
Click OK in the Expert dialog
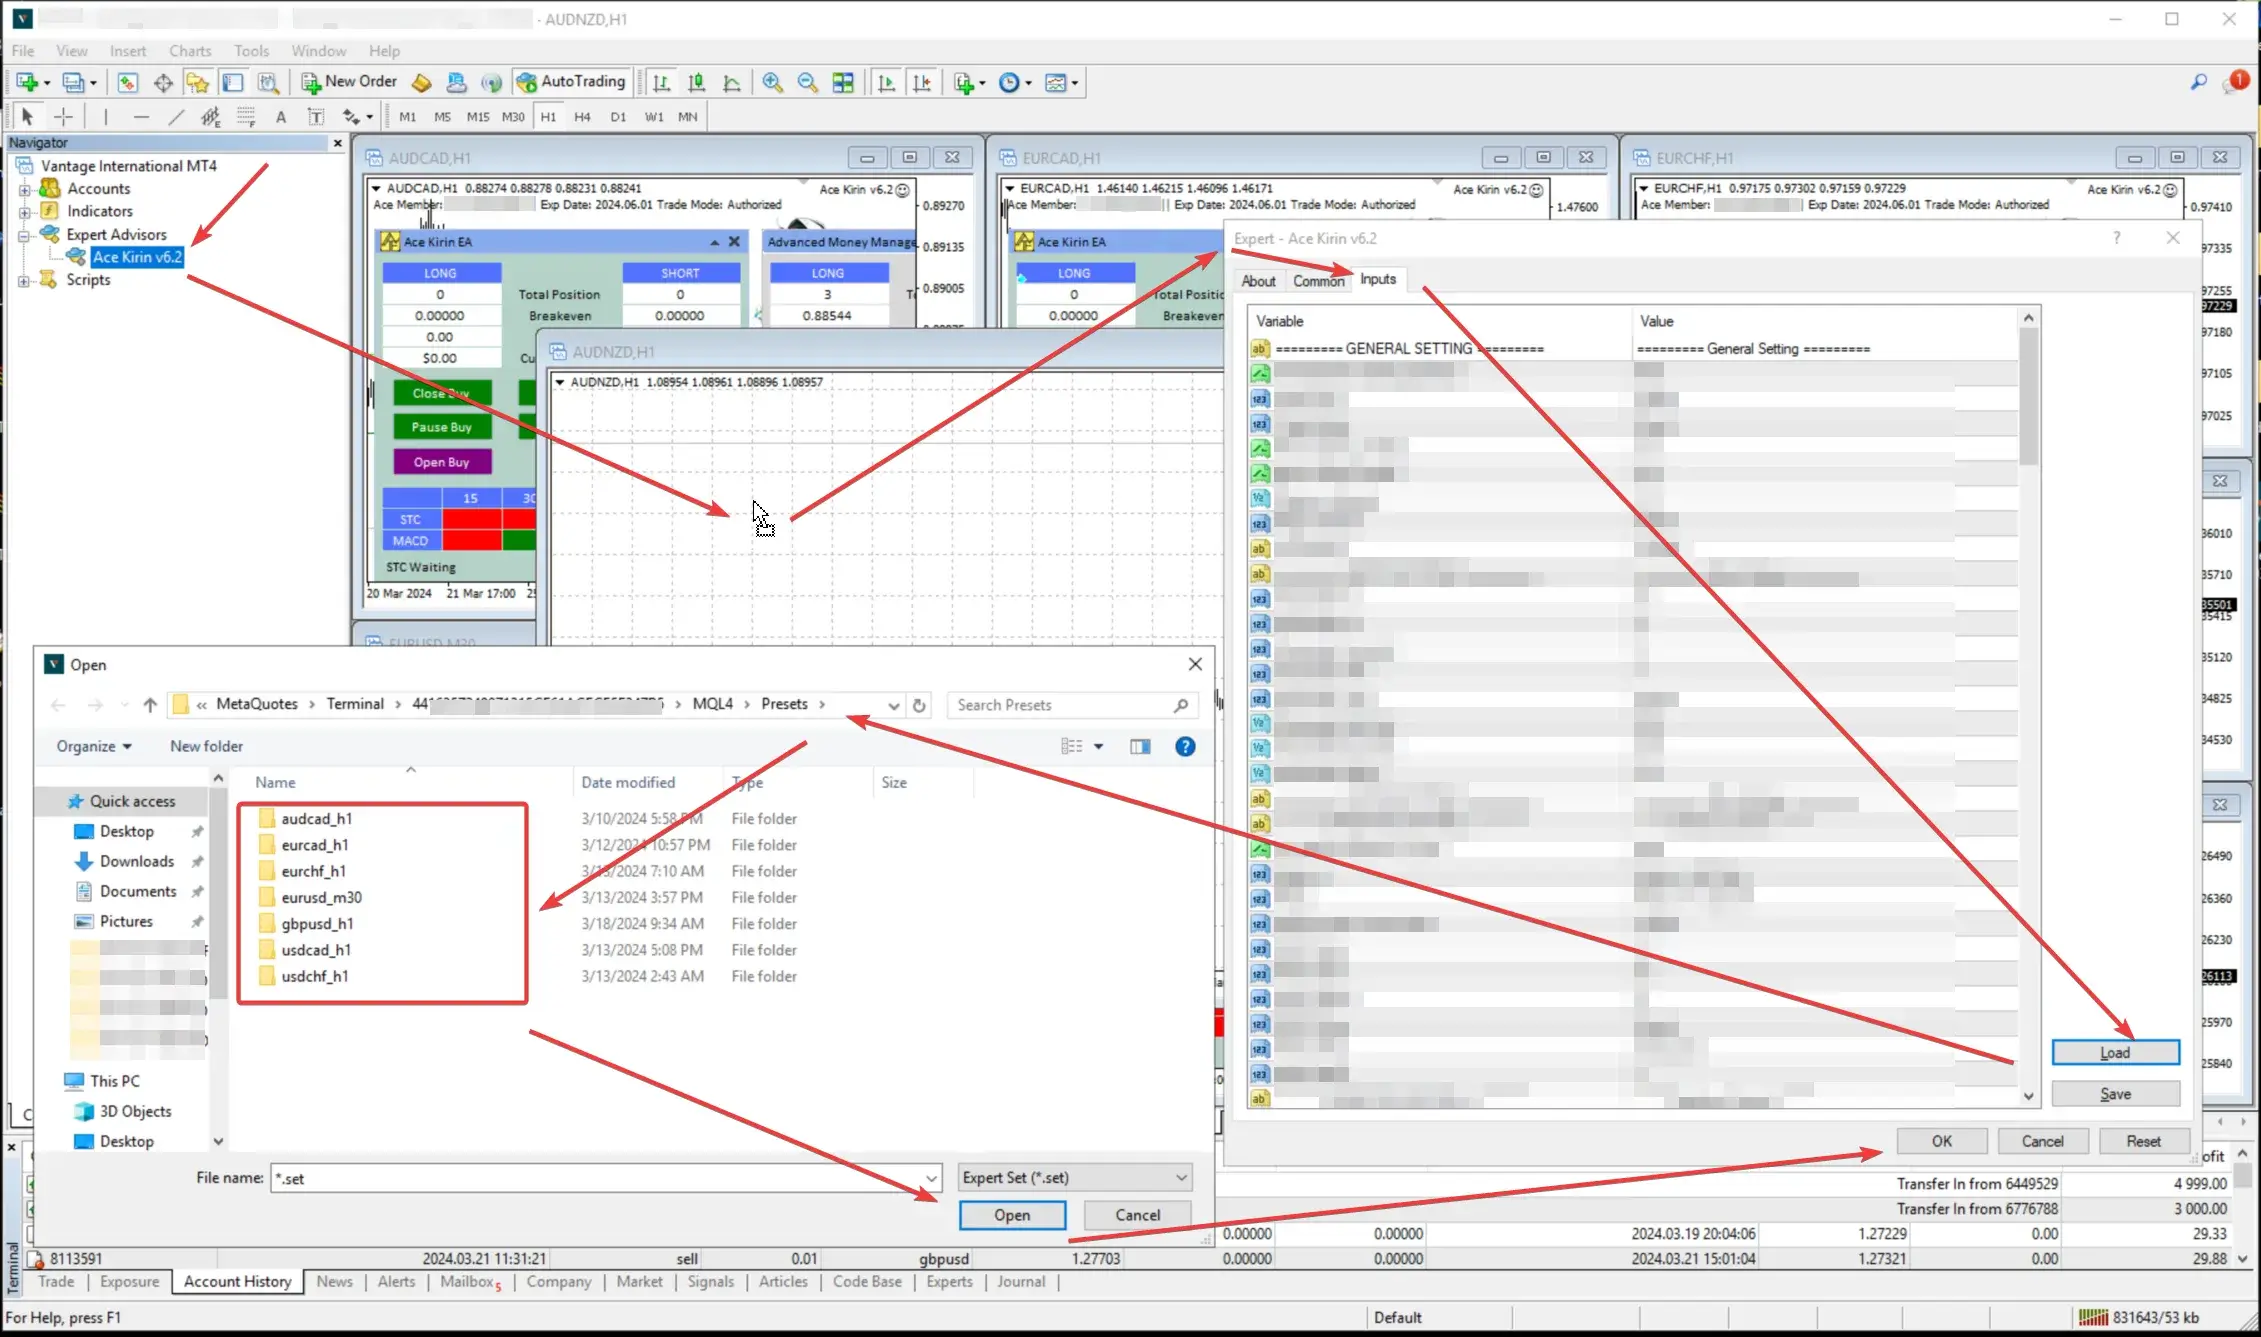pyautogui.click(x=1941, y=1141)
